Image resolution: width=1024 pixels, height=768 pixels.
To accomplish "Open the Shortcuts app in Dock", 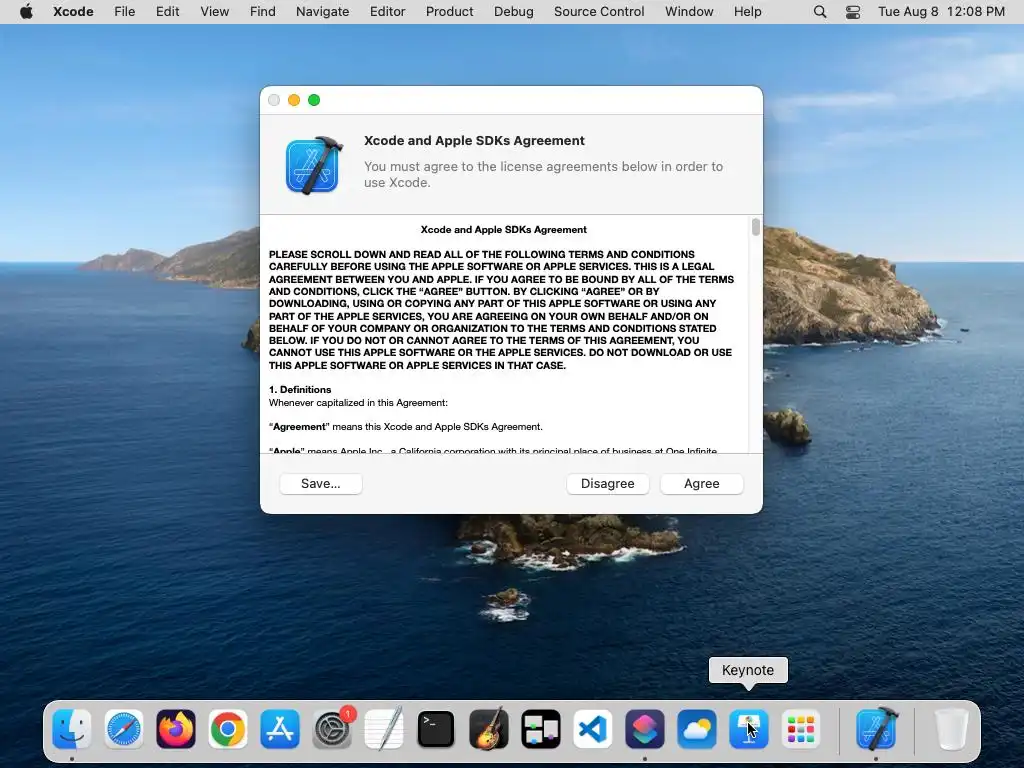I will 645,729.
